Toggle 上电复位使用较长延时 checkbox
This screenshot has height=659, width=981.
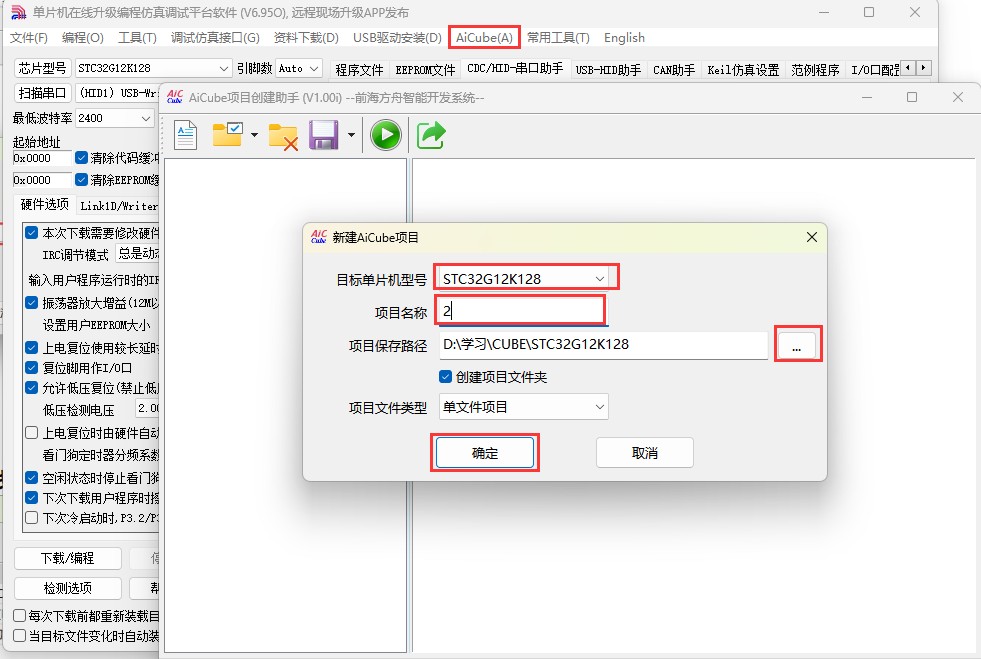[x=31, y=347]
